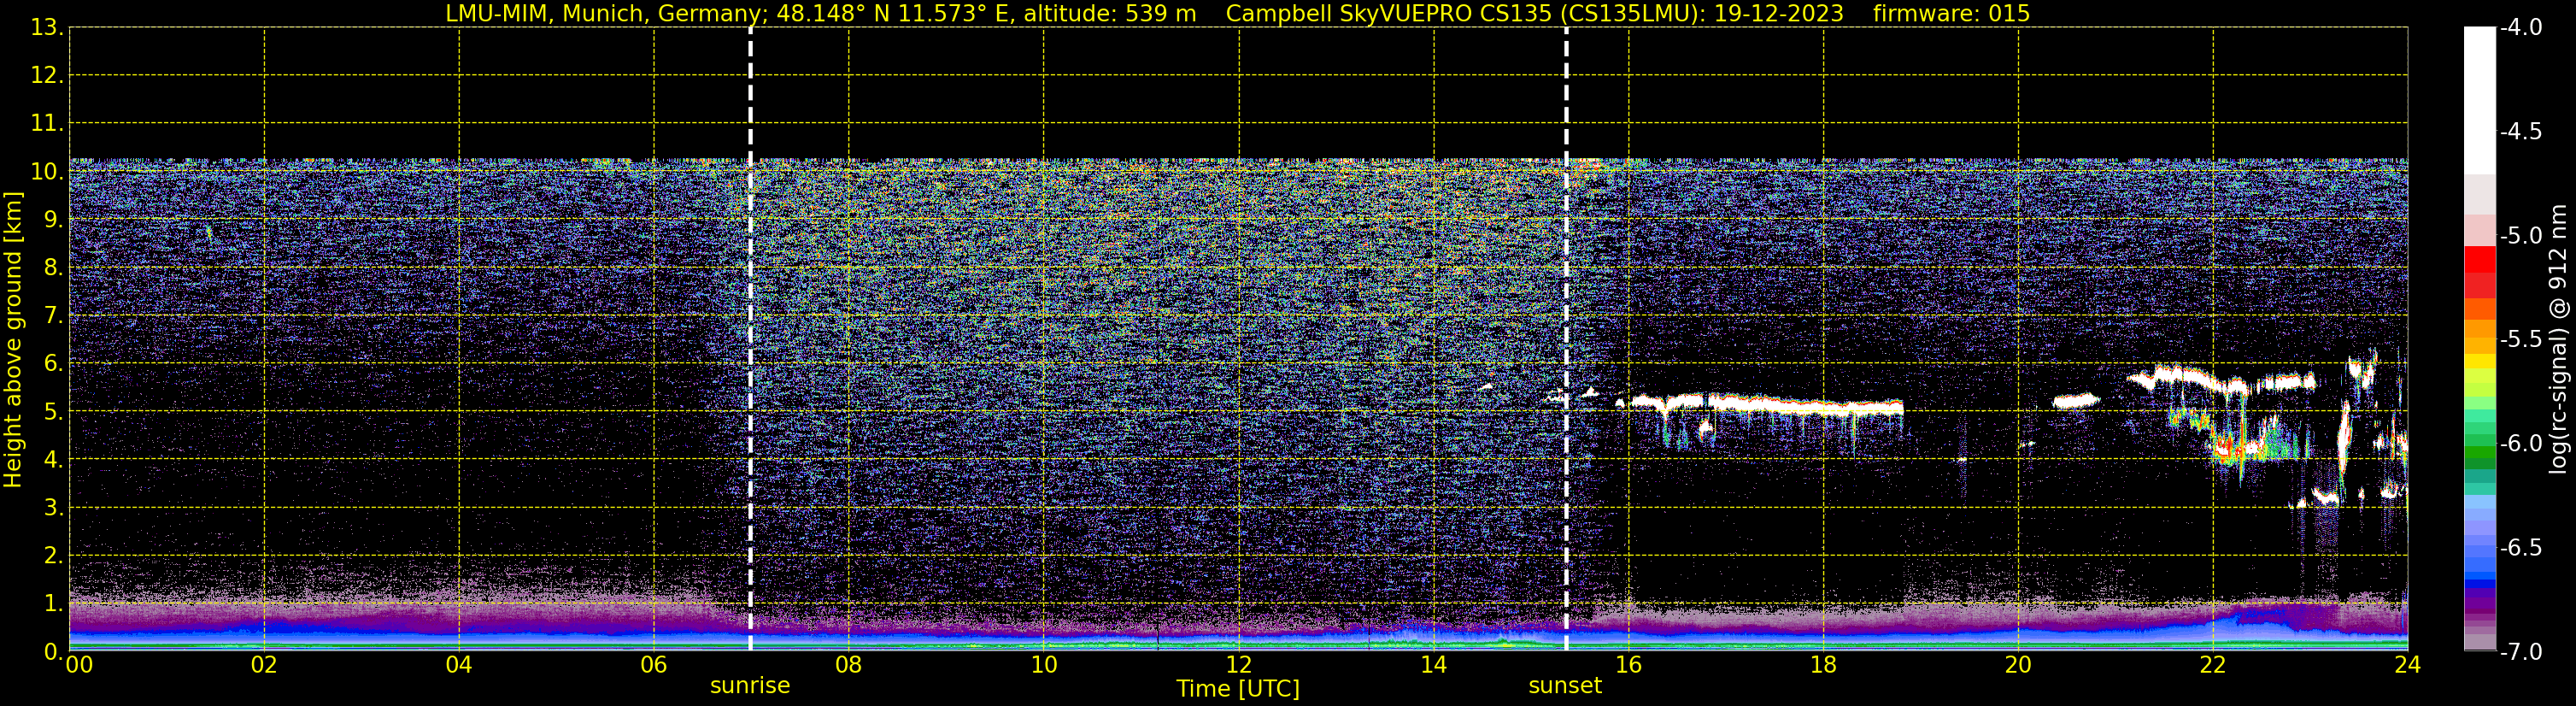Screen dimensions: 2576x706
Task: Click the -6.0 colorbar tick label
Action: pos(2521,443)
